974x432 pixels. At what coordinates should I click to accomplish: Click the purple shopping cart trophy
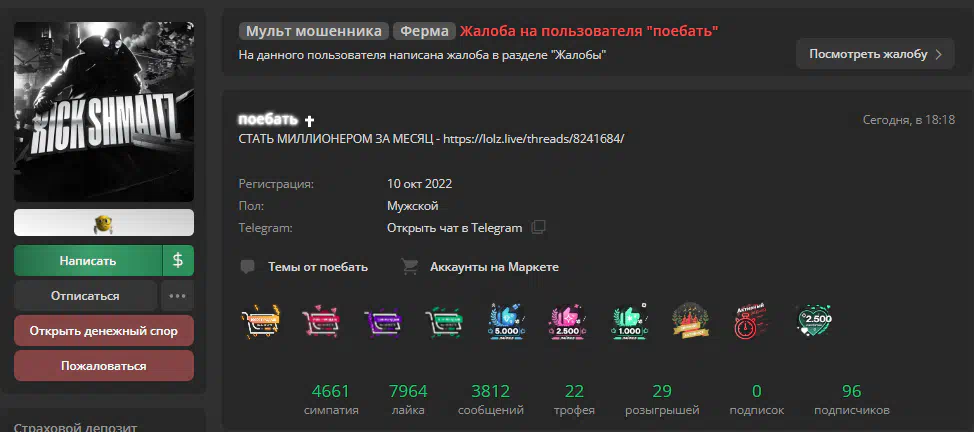tap(383, 322)
